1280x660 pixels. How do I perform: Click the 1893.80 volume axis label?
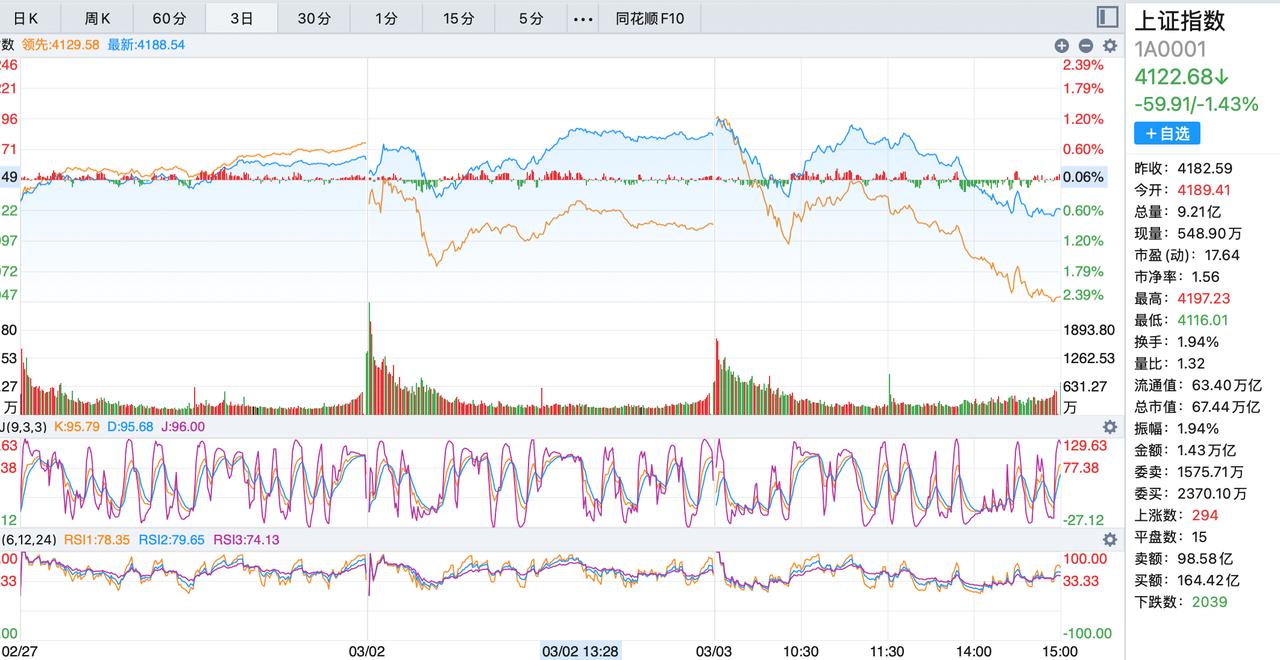pos(1088,329)
